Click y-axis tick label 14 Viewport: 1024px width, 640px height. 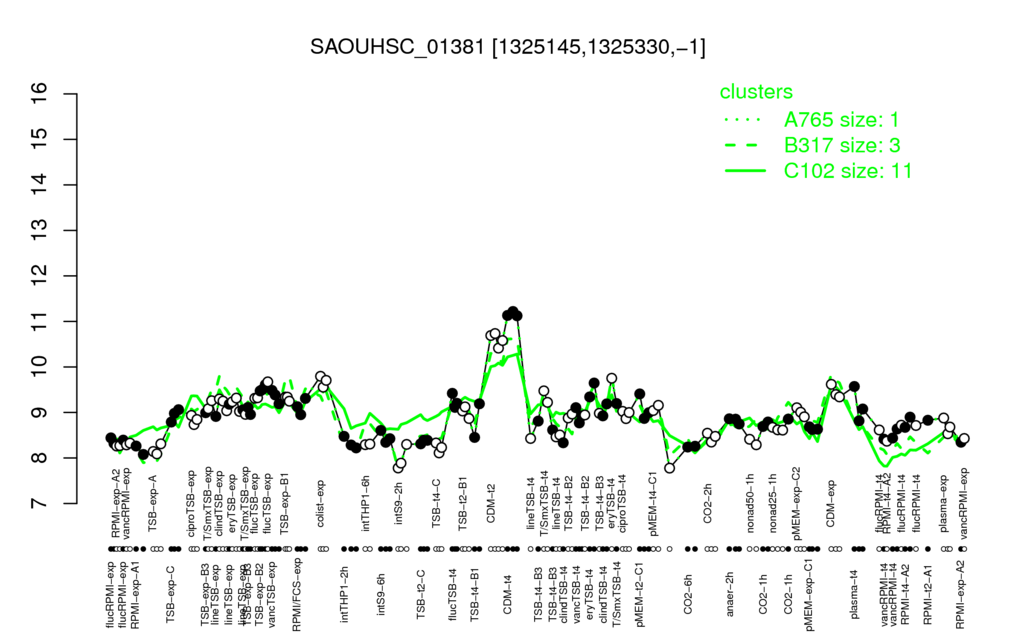pyautogui.click(x=40, y=185)
